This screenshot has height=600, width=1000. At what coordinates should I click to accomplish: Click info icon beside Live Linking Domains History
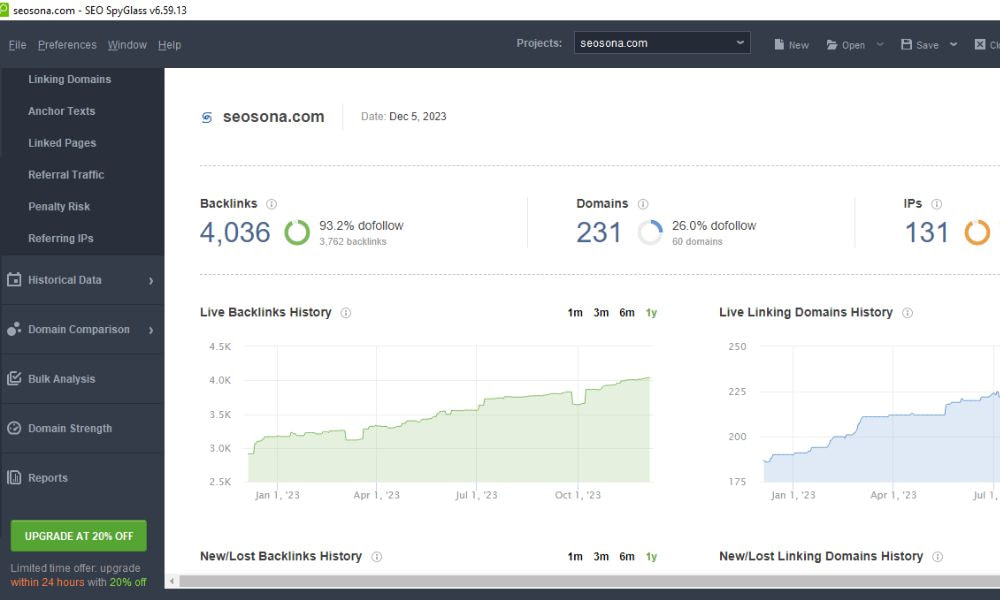908,312
